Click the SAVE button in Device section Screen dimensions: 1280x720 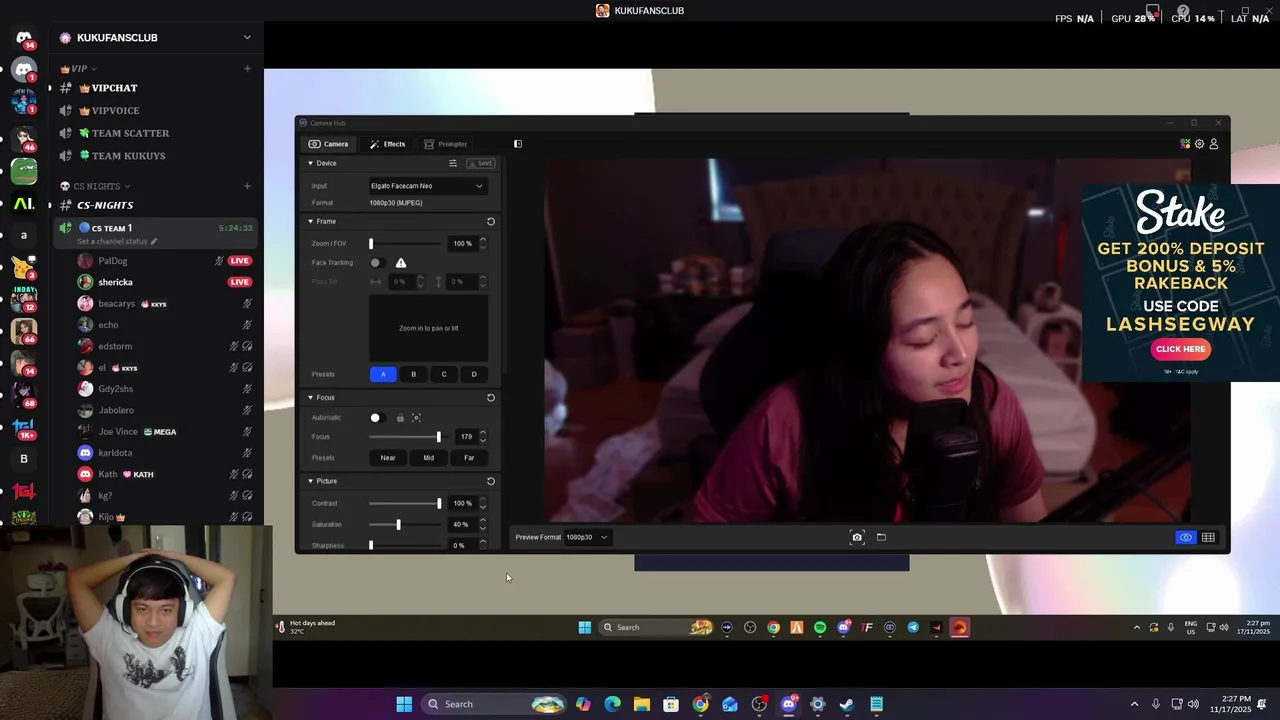[x=482, y=163]
